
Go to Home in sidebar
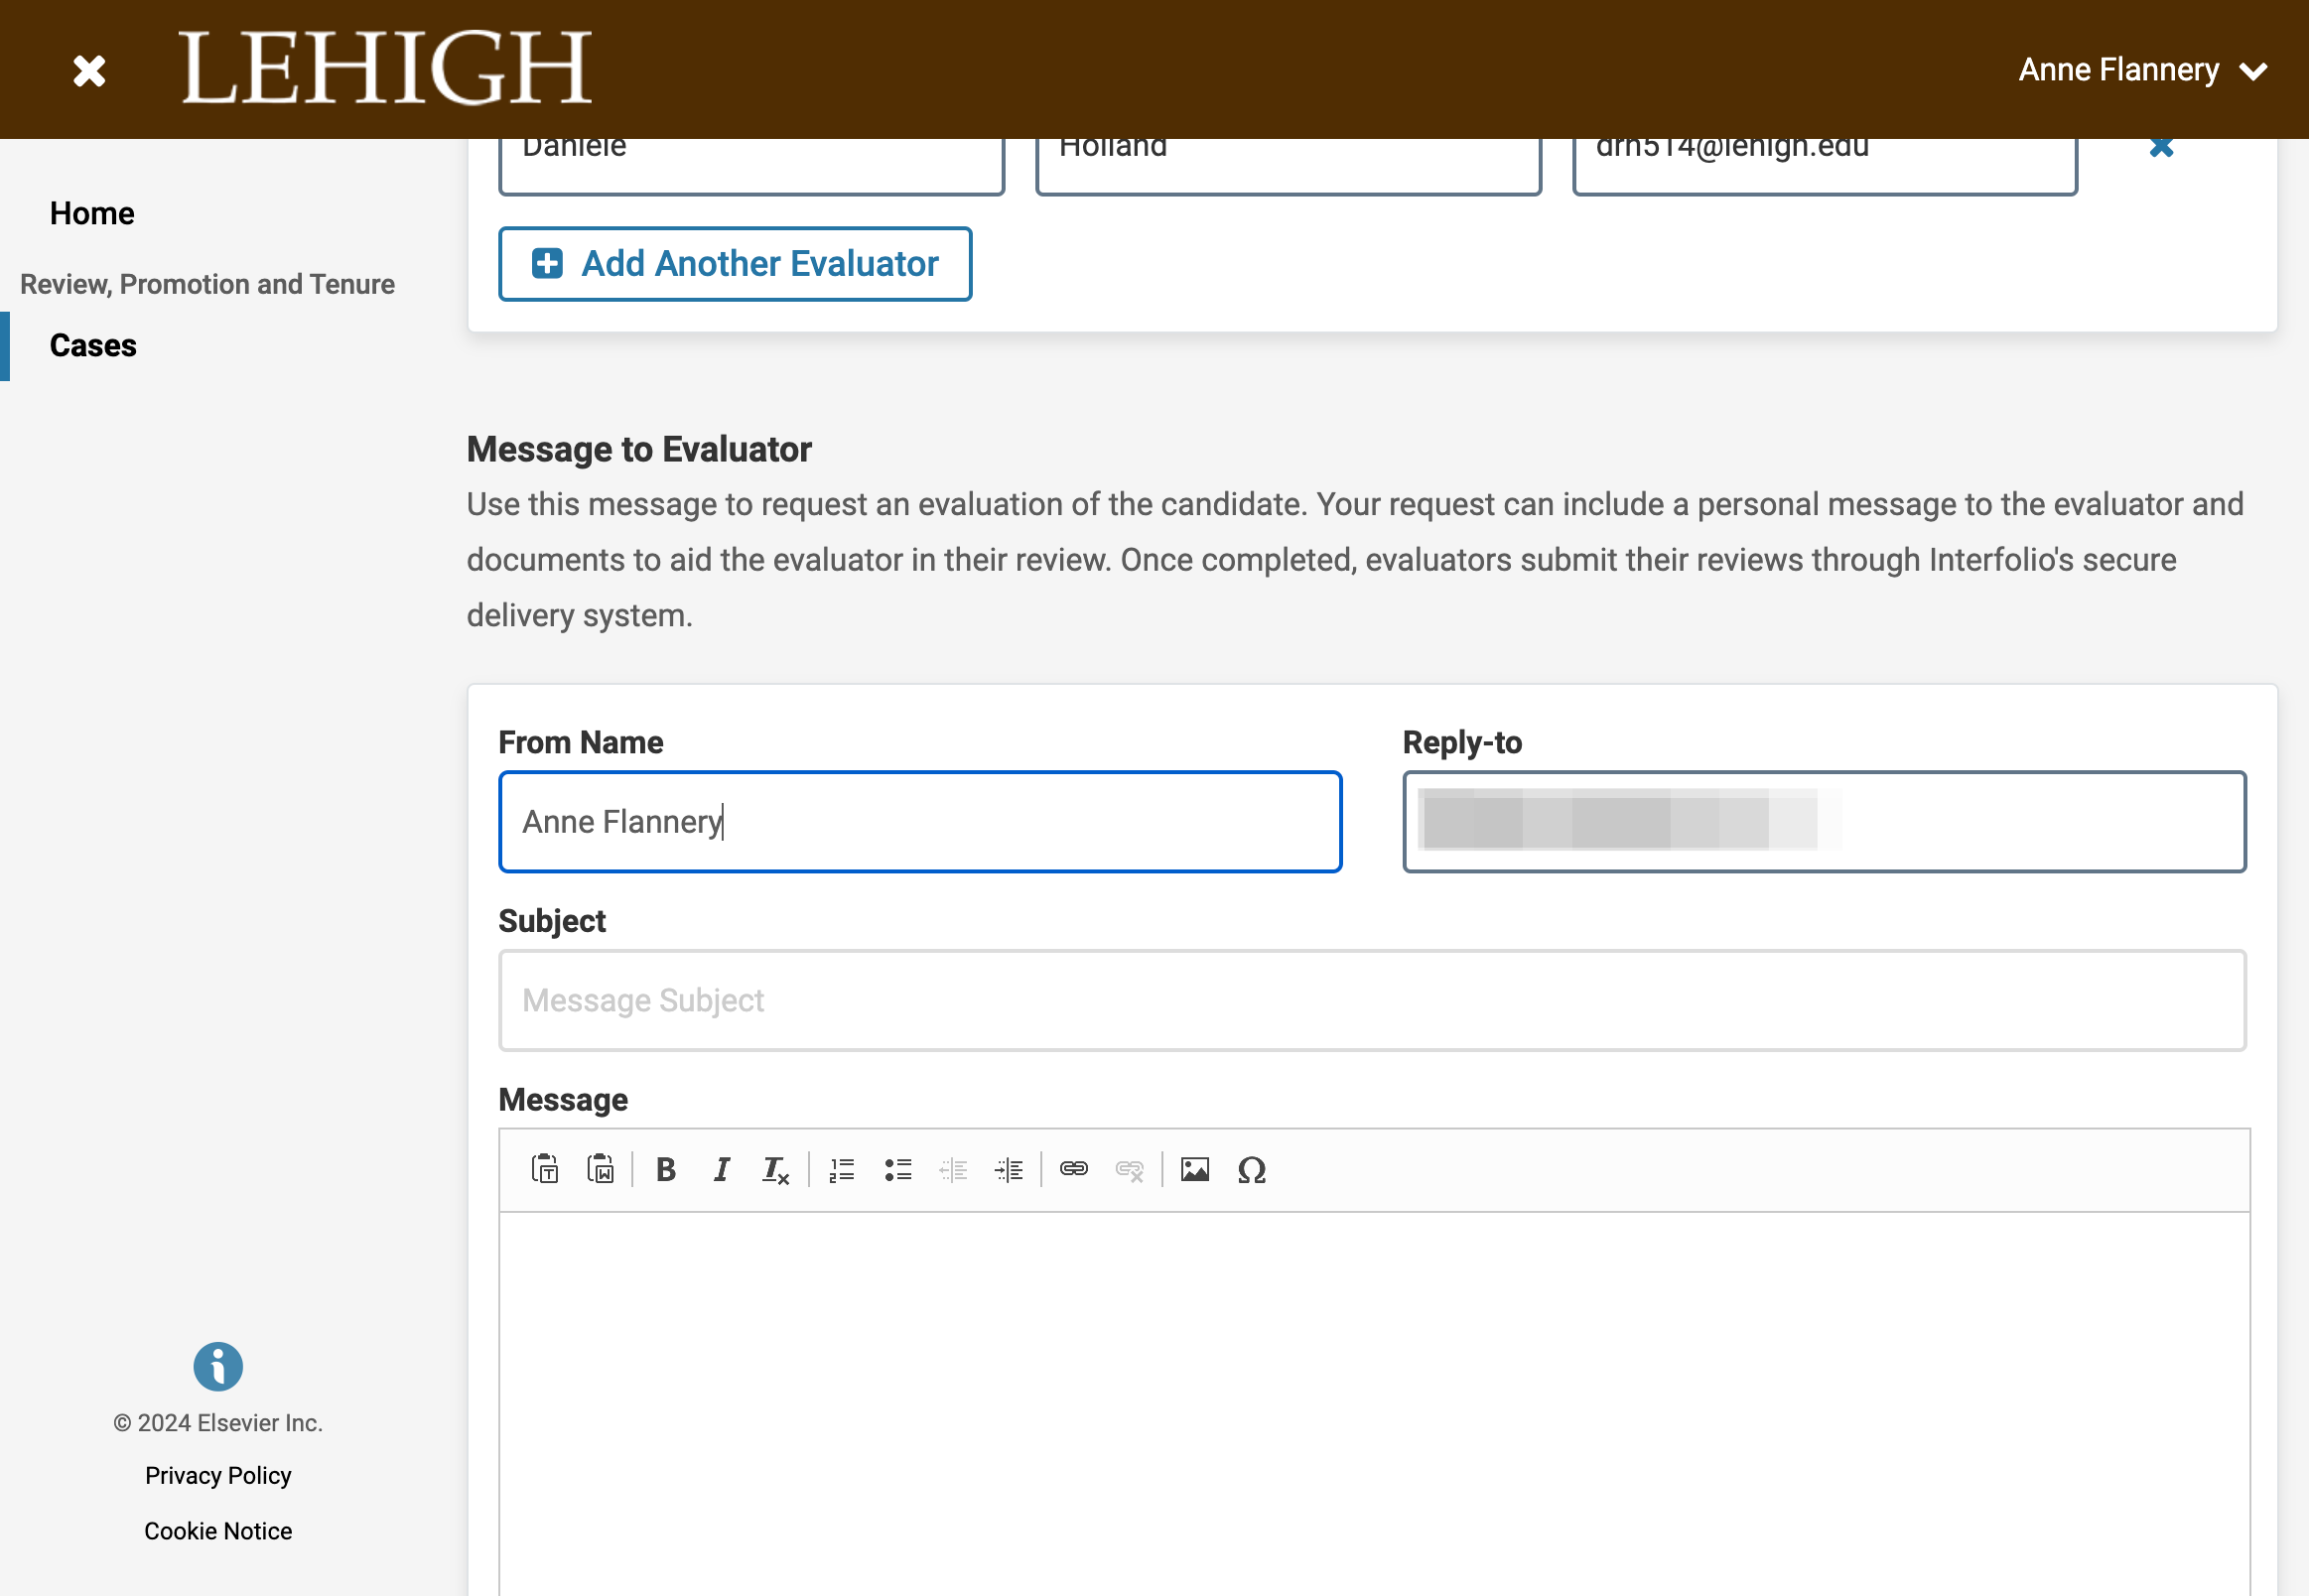coord(92,213)
